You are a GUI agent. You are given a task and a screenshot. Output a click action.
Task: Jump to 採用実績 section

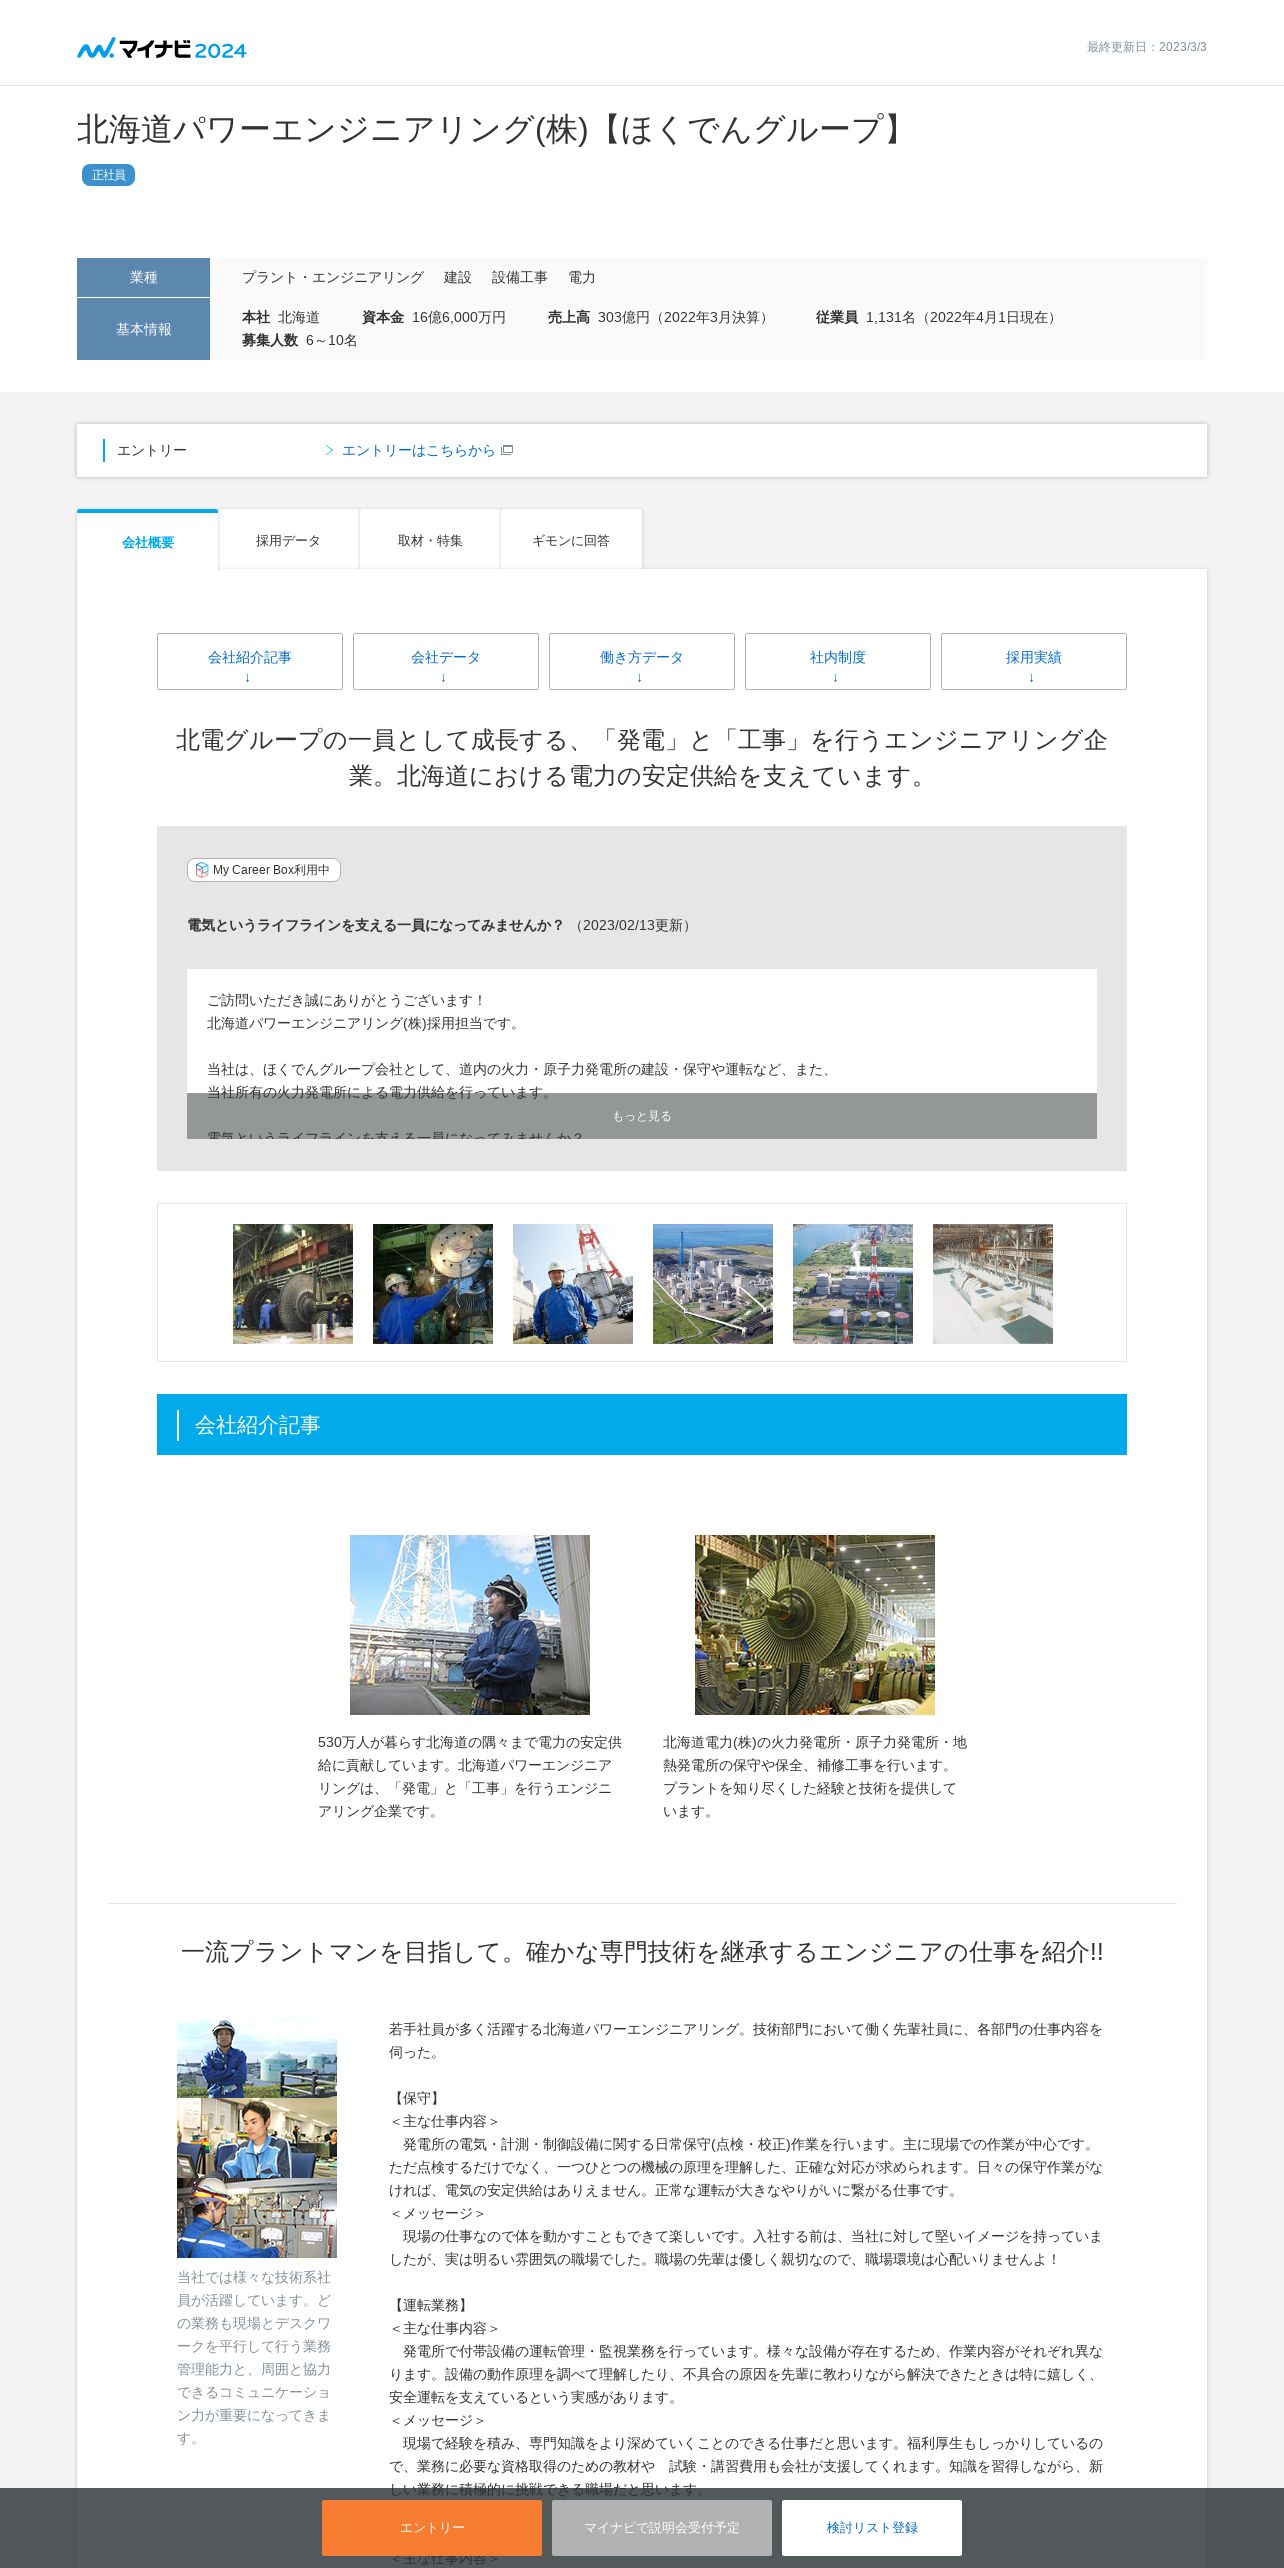[1034, 661]
